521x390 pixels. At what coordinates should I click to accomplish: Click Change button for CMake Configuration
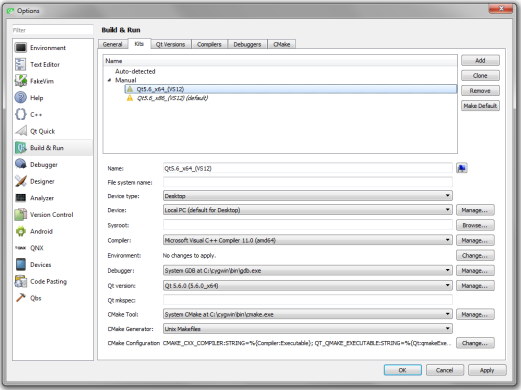[x=475, y=343]
